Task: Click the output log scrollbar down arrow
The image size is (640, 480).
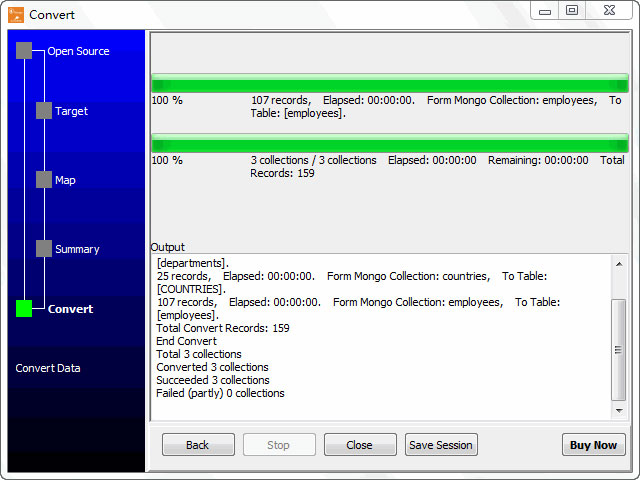Action: [x=619, y=411]
